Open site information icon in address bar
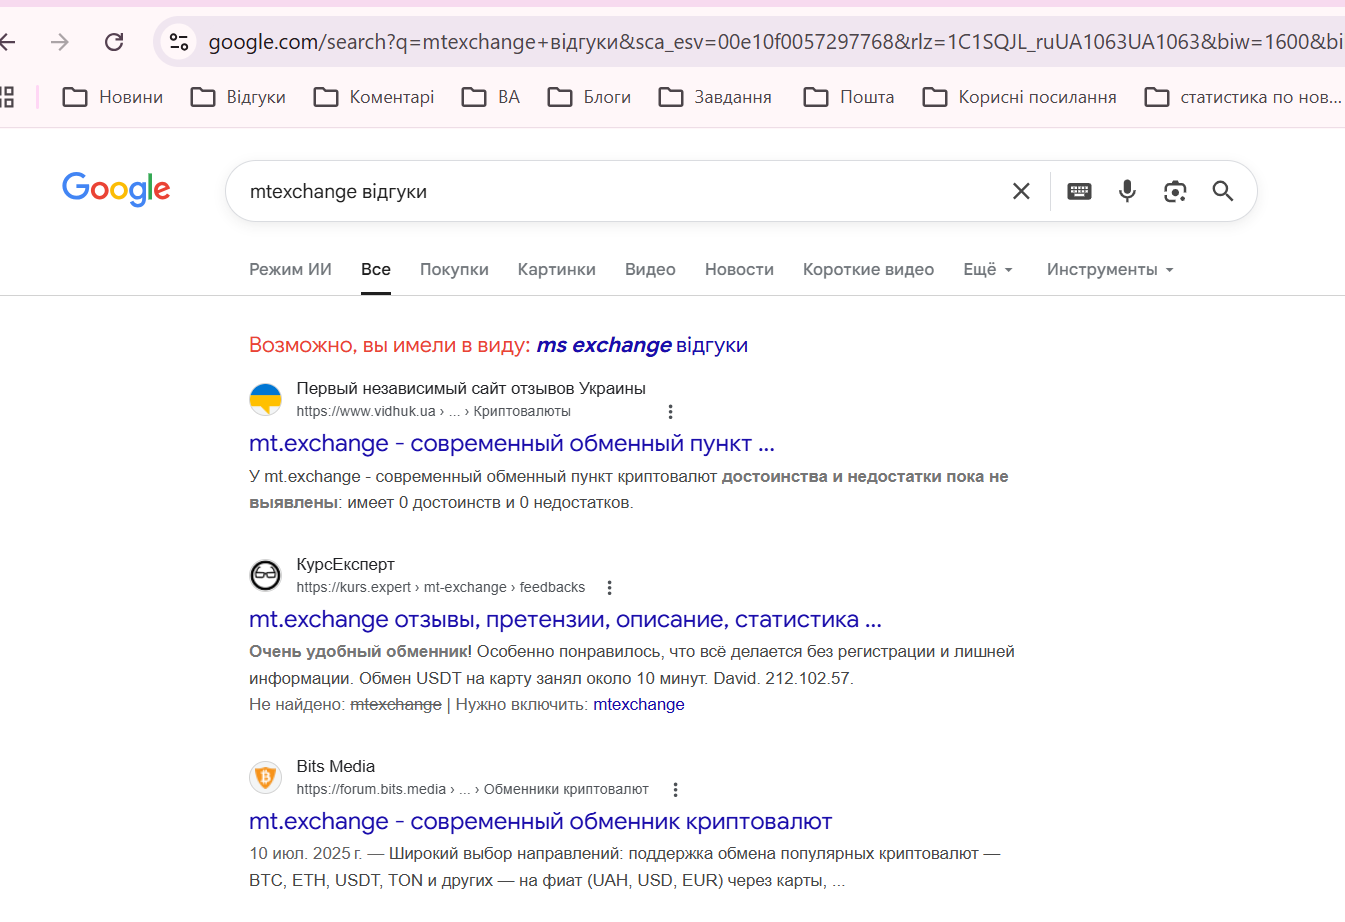 (x=179, y=42)
